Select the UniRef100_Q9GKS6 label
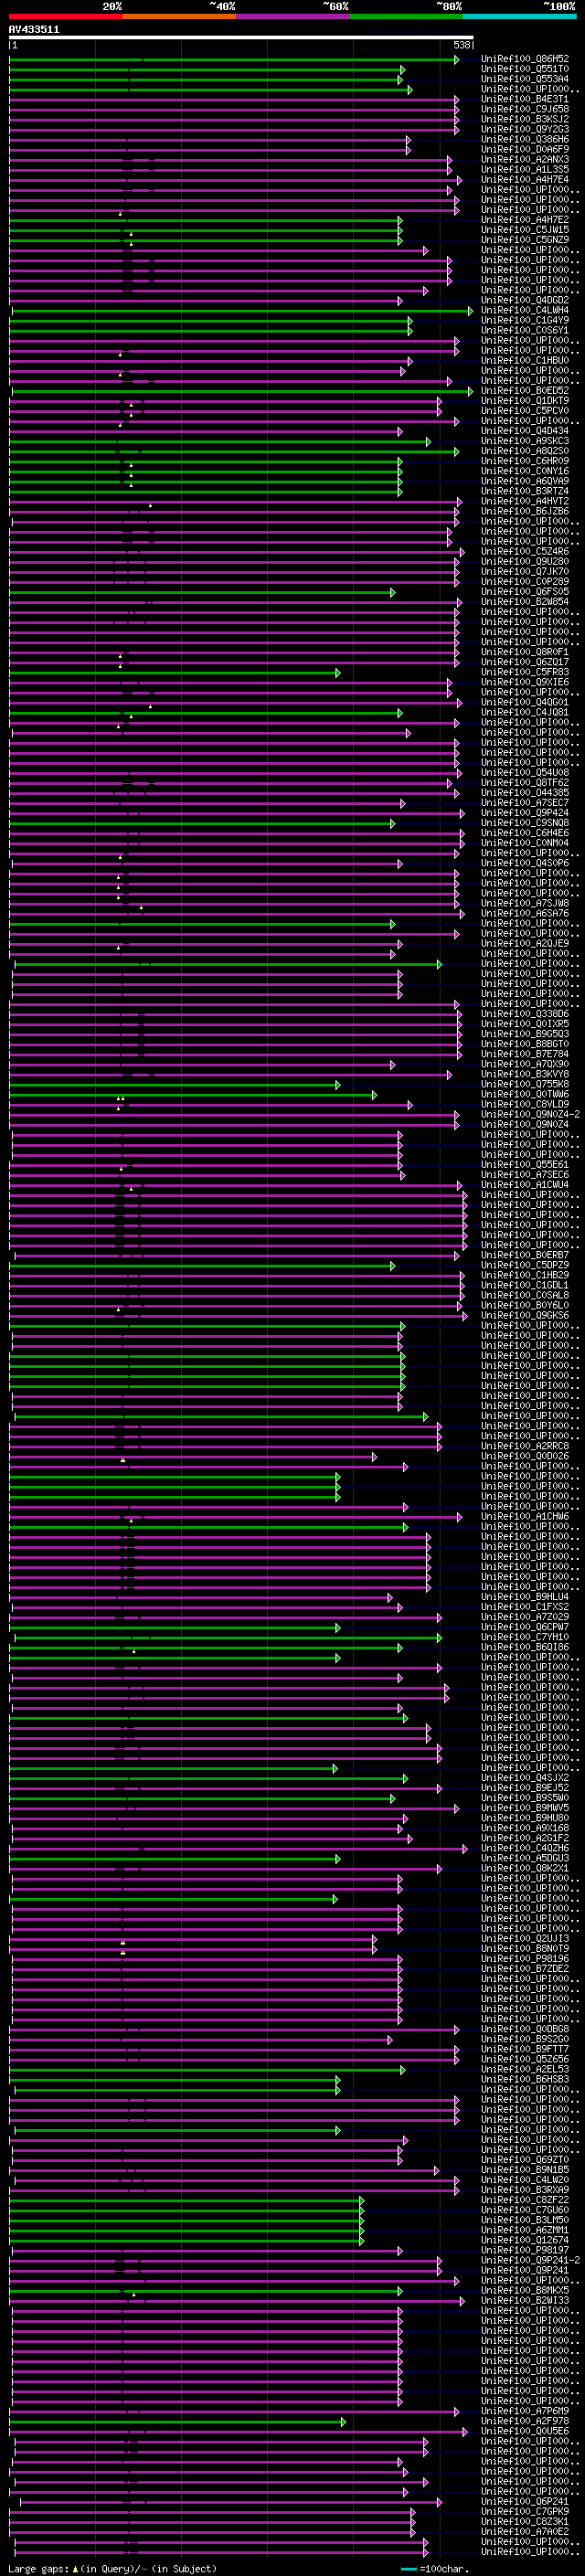Viewport: 585px width, 2576px height. tap(525, 1315)
